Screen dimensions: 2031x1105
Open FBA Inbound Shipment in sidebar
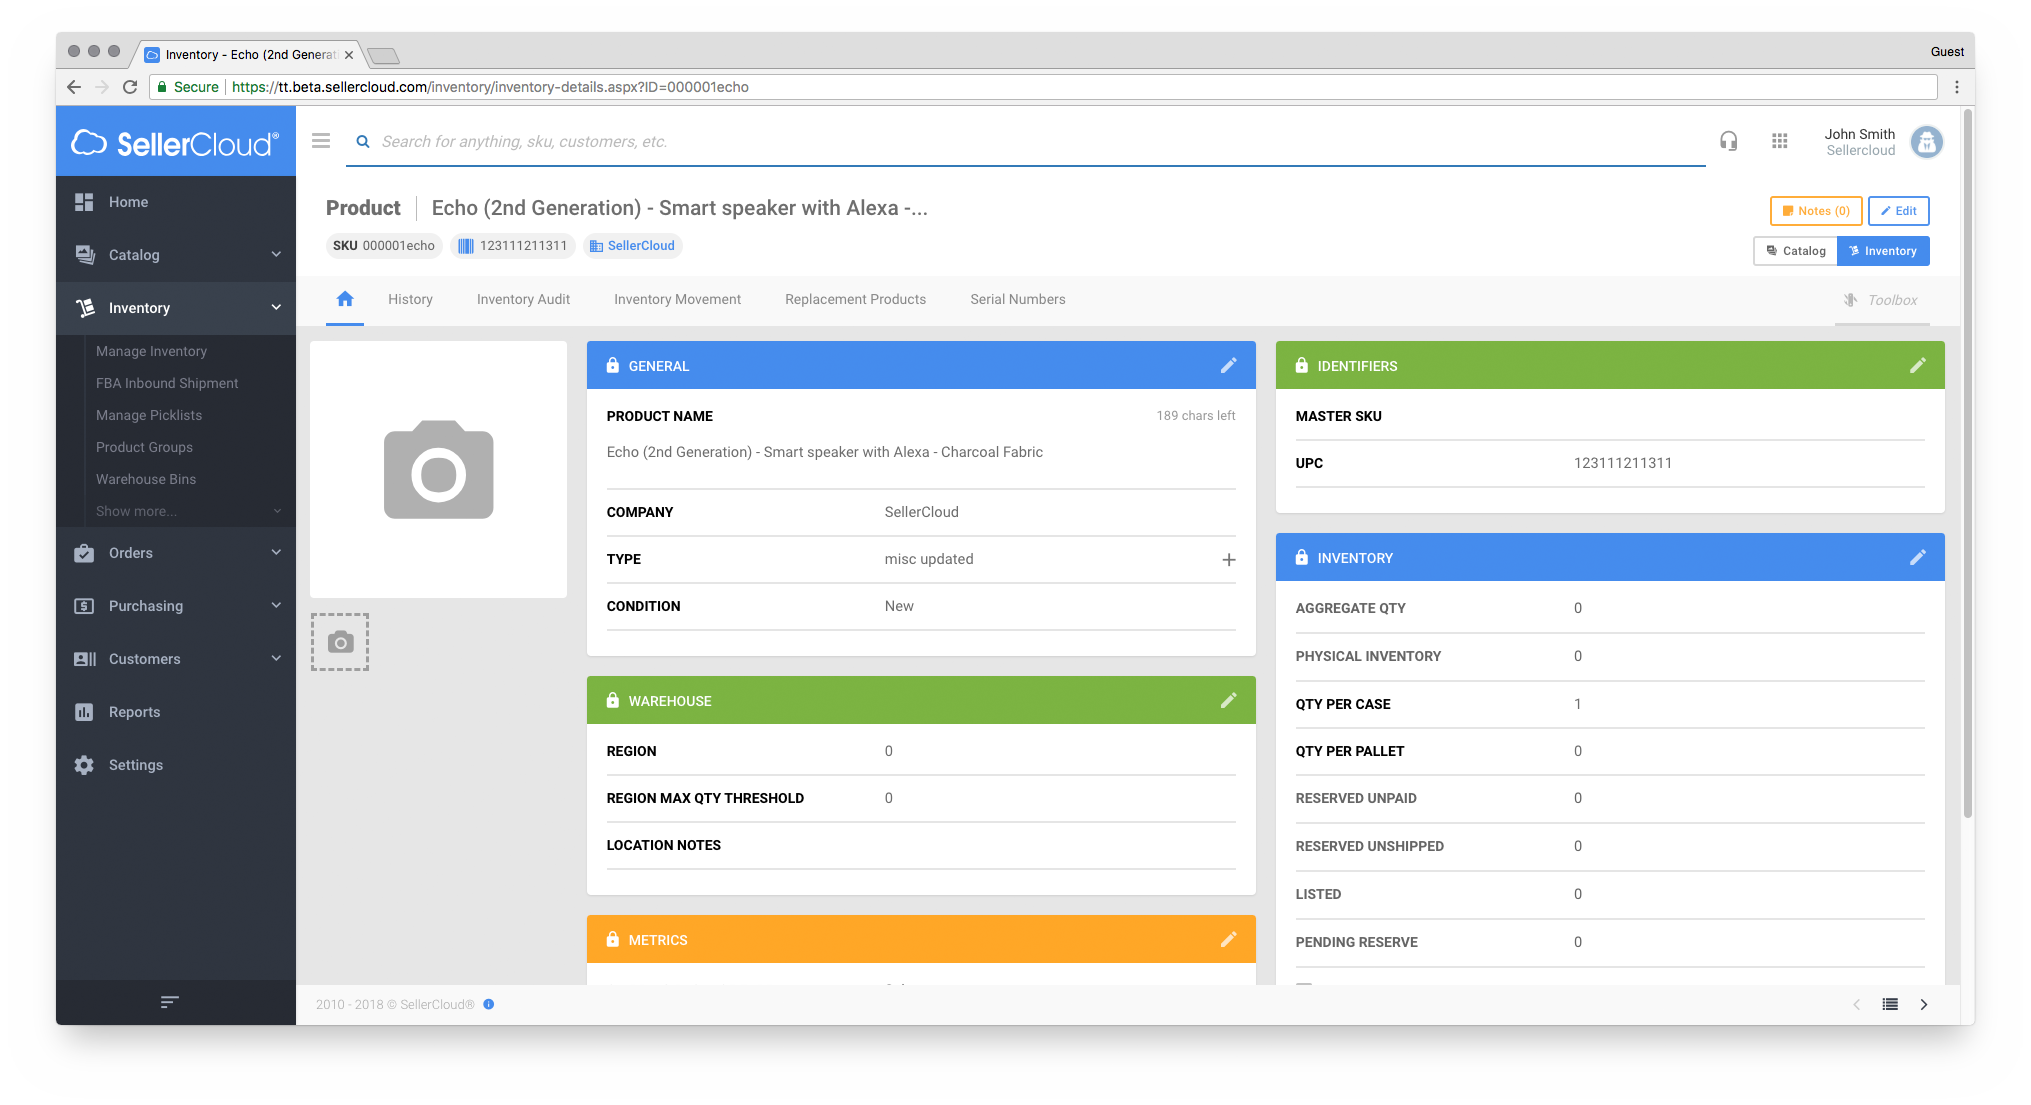coord(167,383)
